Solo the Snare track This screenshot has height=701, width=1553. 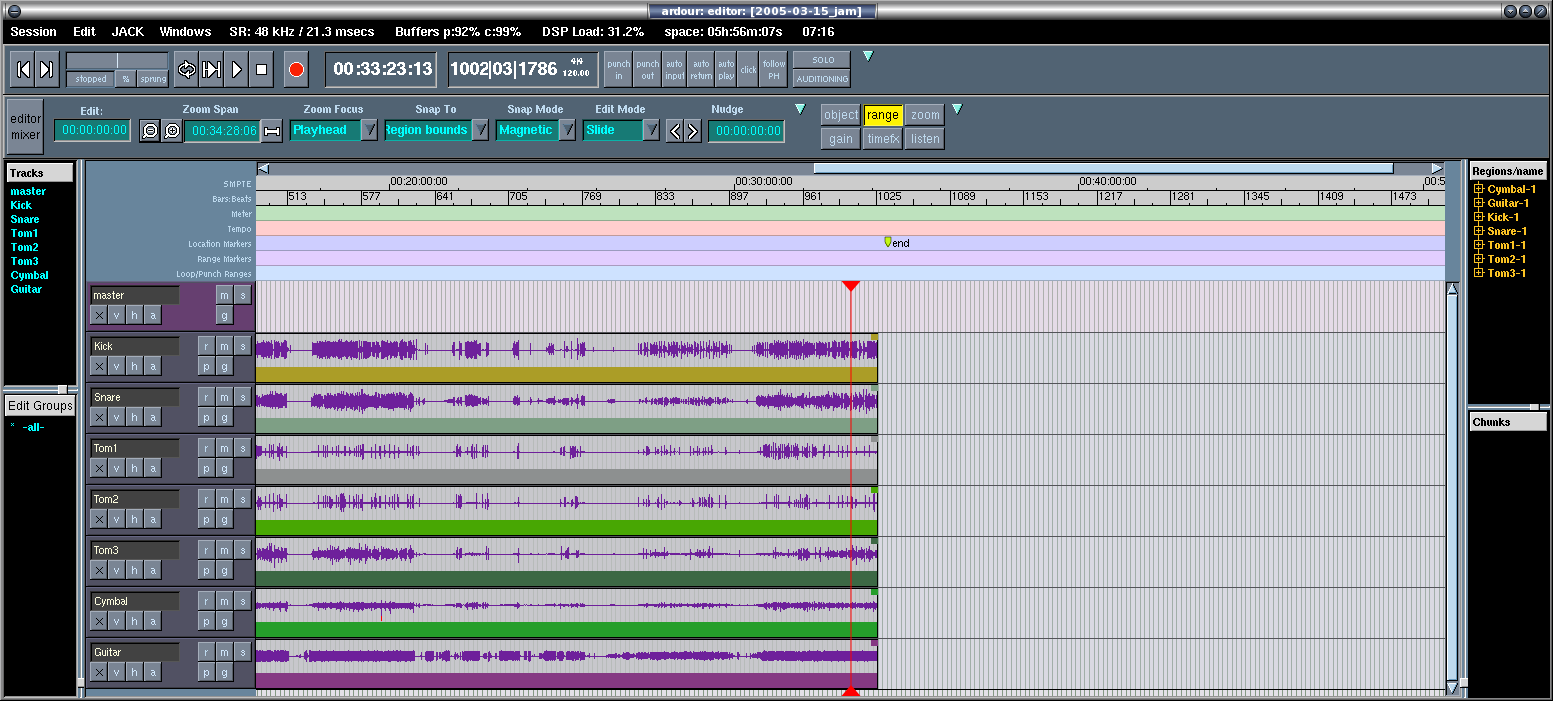(242, 397)
